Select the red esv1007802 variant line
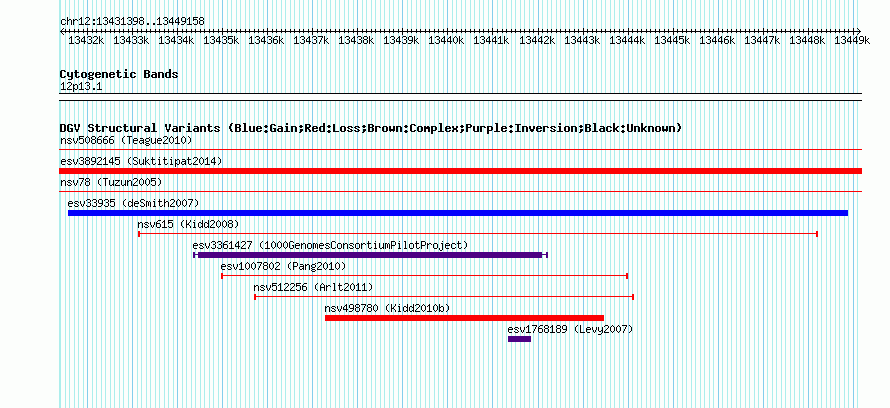The image size is (890, 408). coord(424,276)
